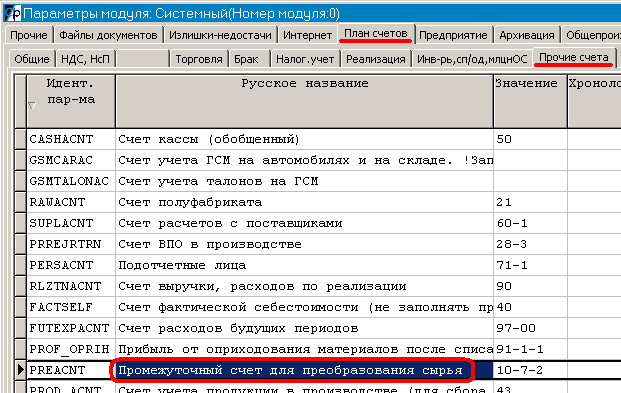Select the FACTSELF parameter cell

point(70,307)
